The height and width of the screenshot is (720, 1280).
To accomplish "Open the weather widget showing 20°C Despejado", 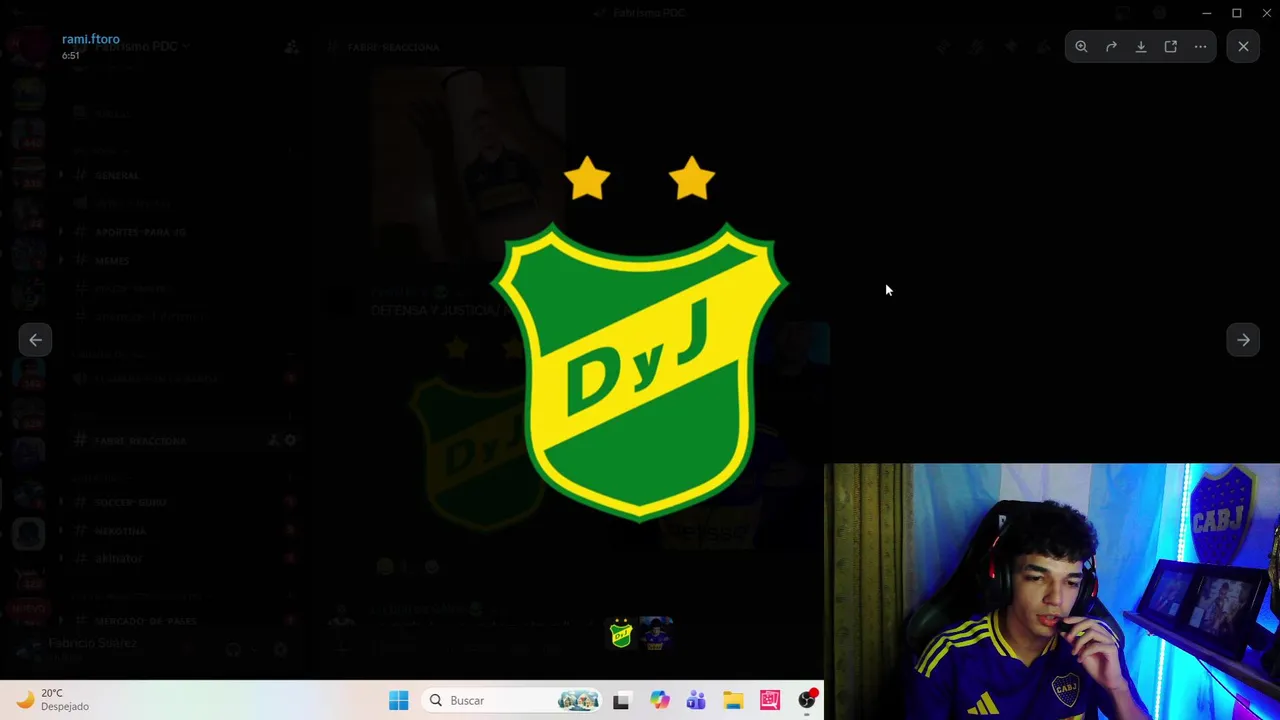I will coord(53,700).
